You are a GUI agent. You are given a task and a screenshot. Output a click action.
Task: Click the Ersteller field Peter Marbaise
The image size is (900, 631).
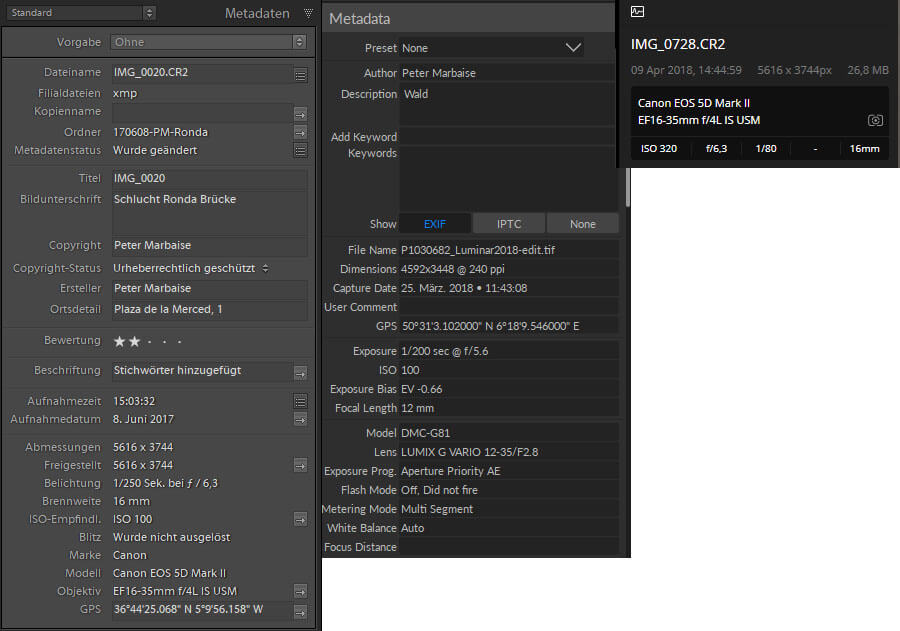pos(210,288)
